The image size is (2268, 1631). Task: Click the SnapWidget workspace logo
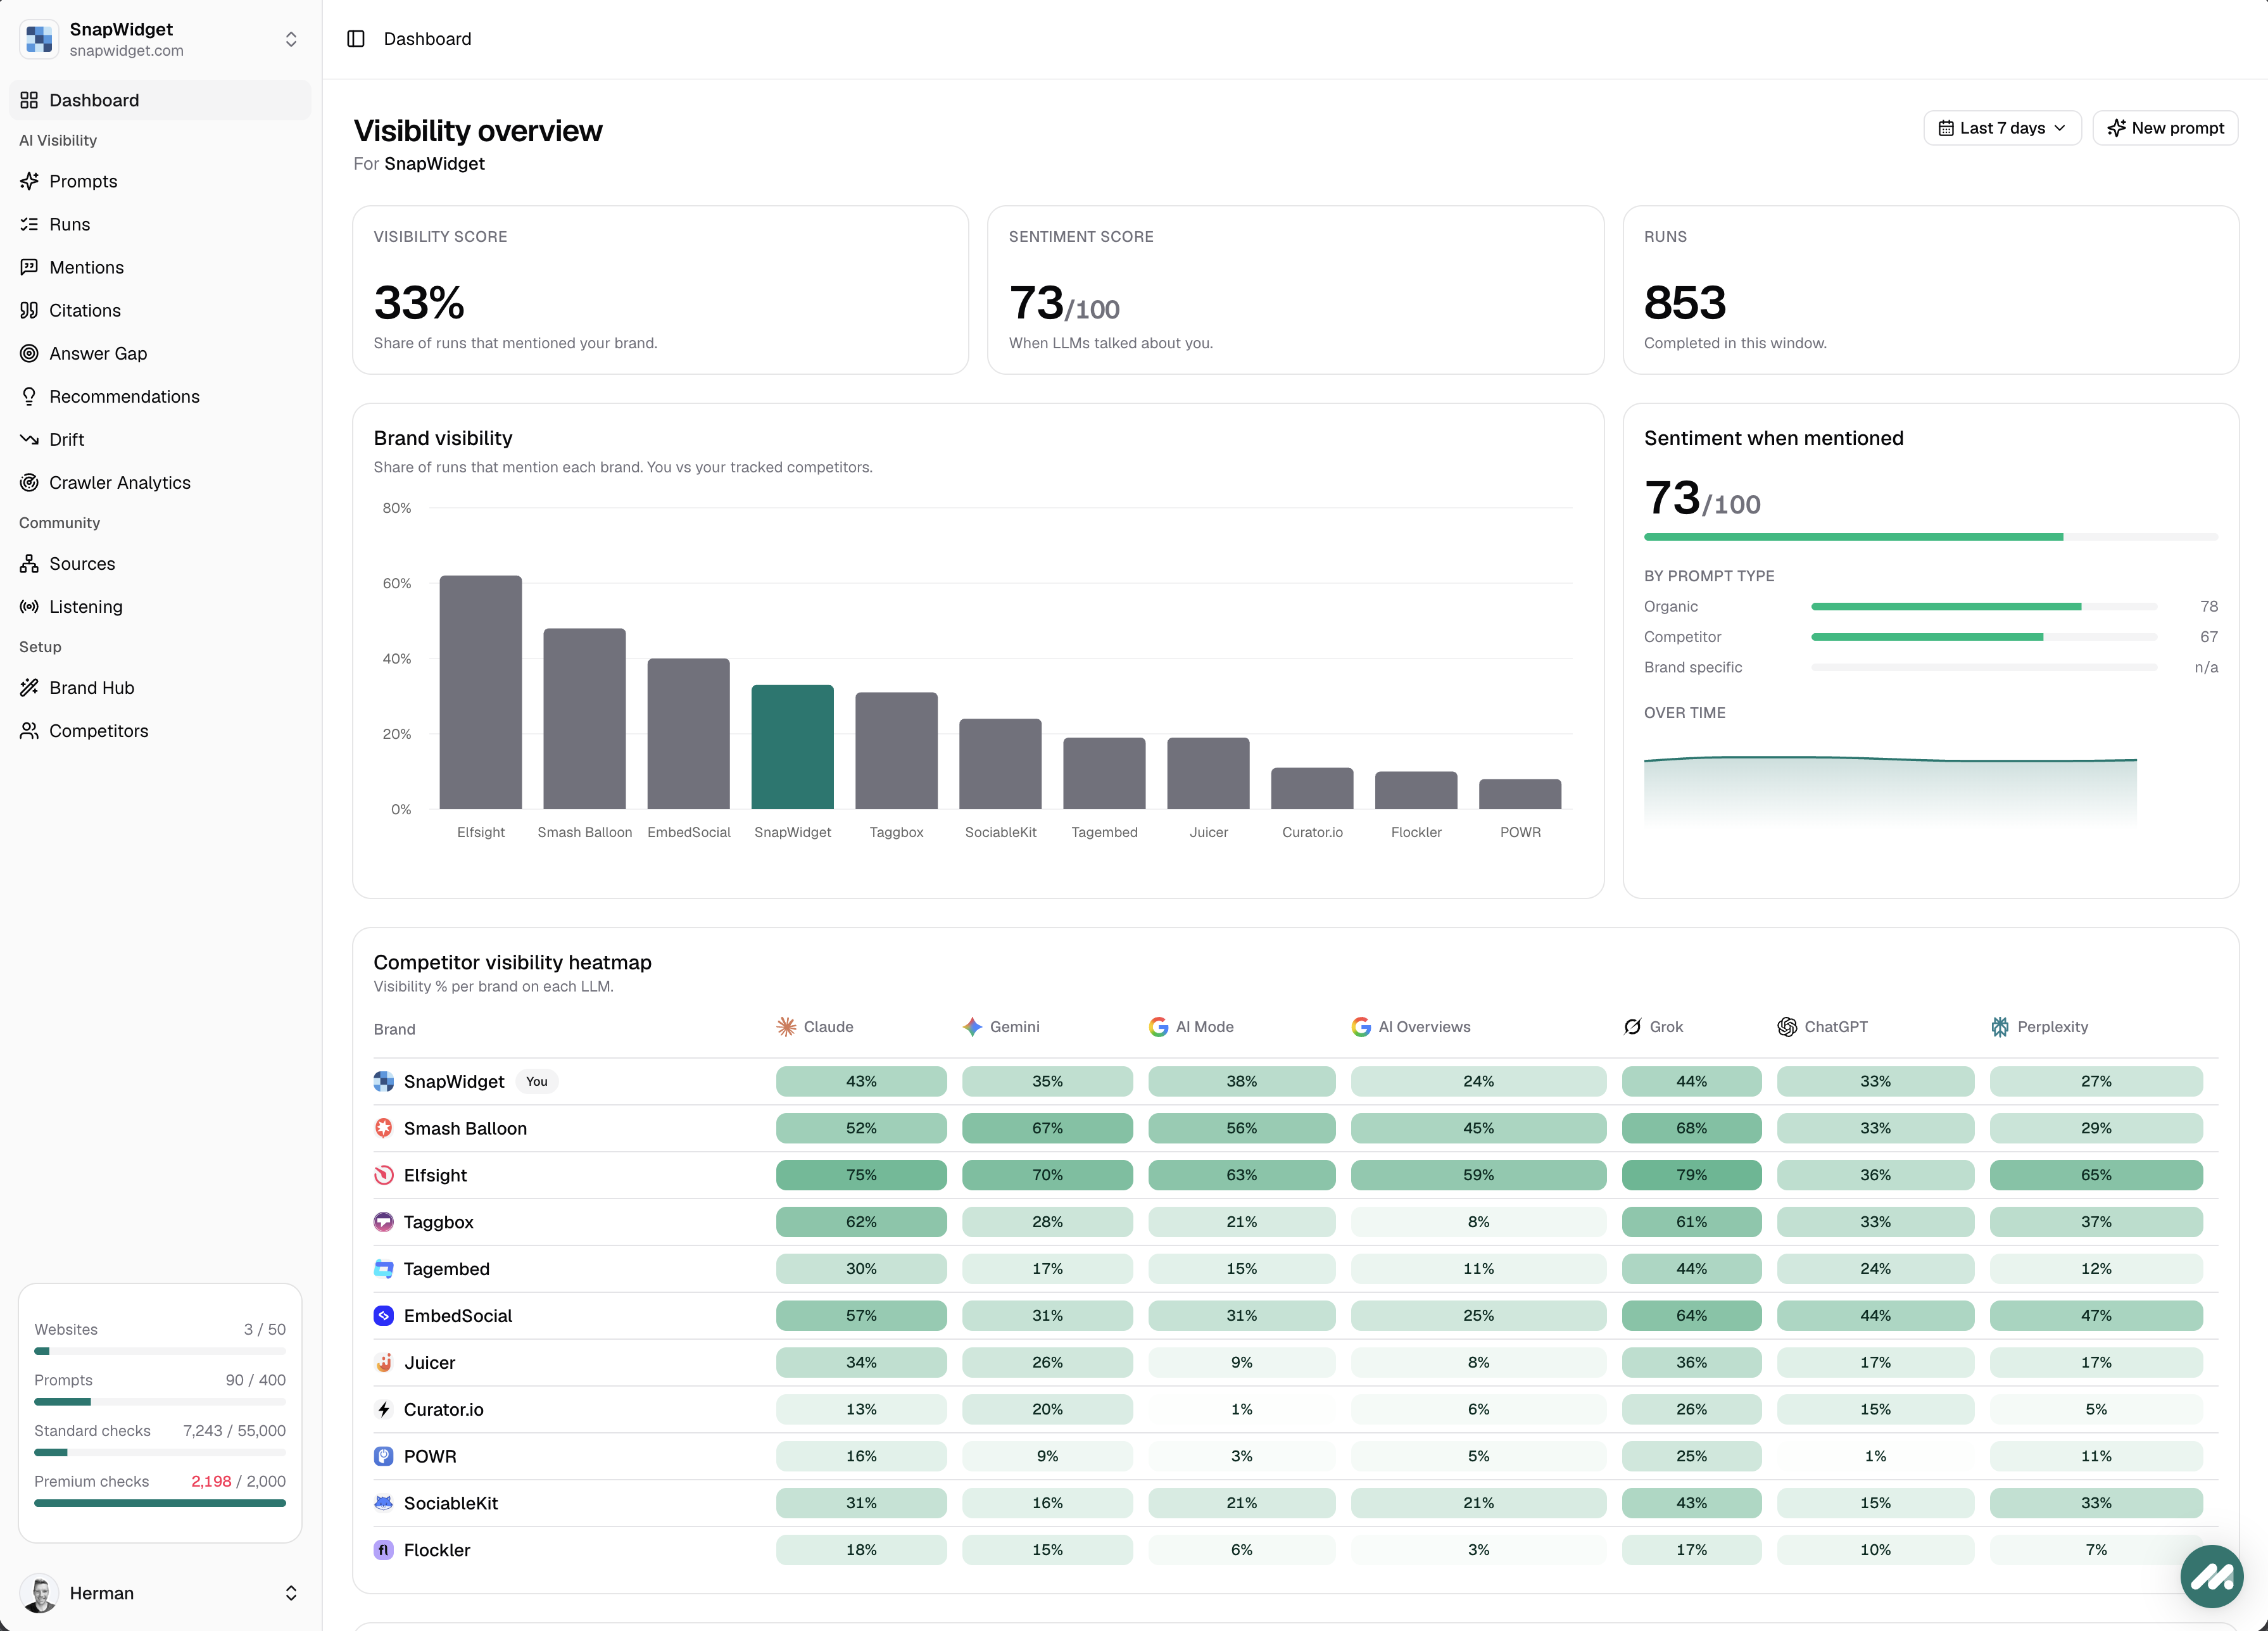coord(39,39)
